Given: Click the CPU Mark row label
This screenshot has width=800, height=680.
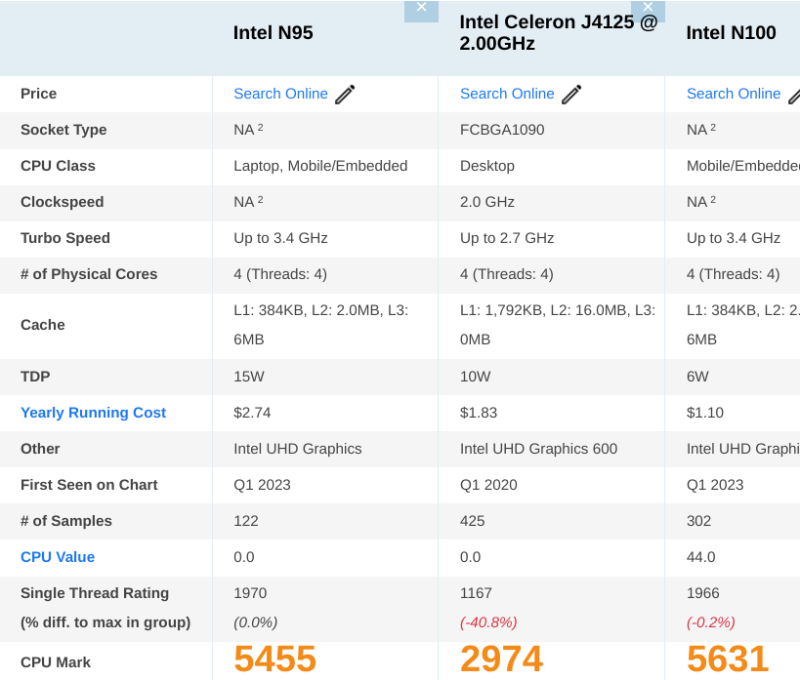Looking at the screenshot, I should [x=56, y=662].
